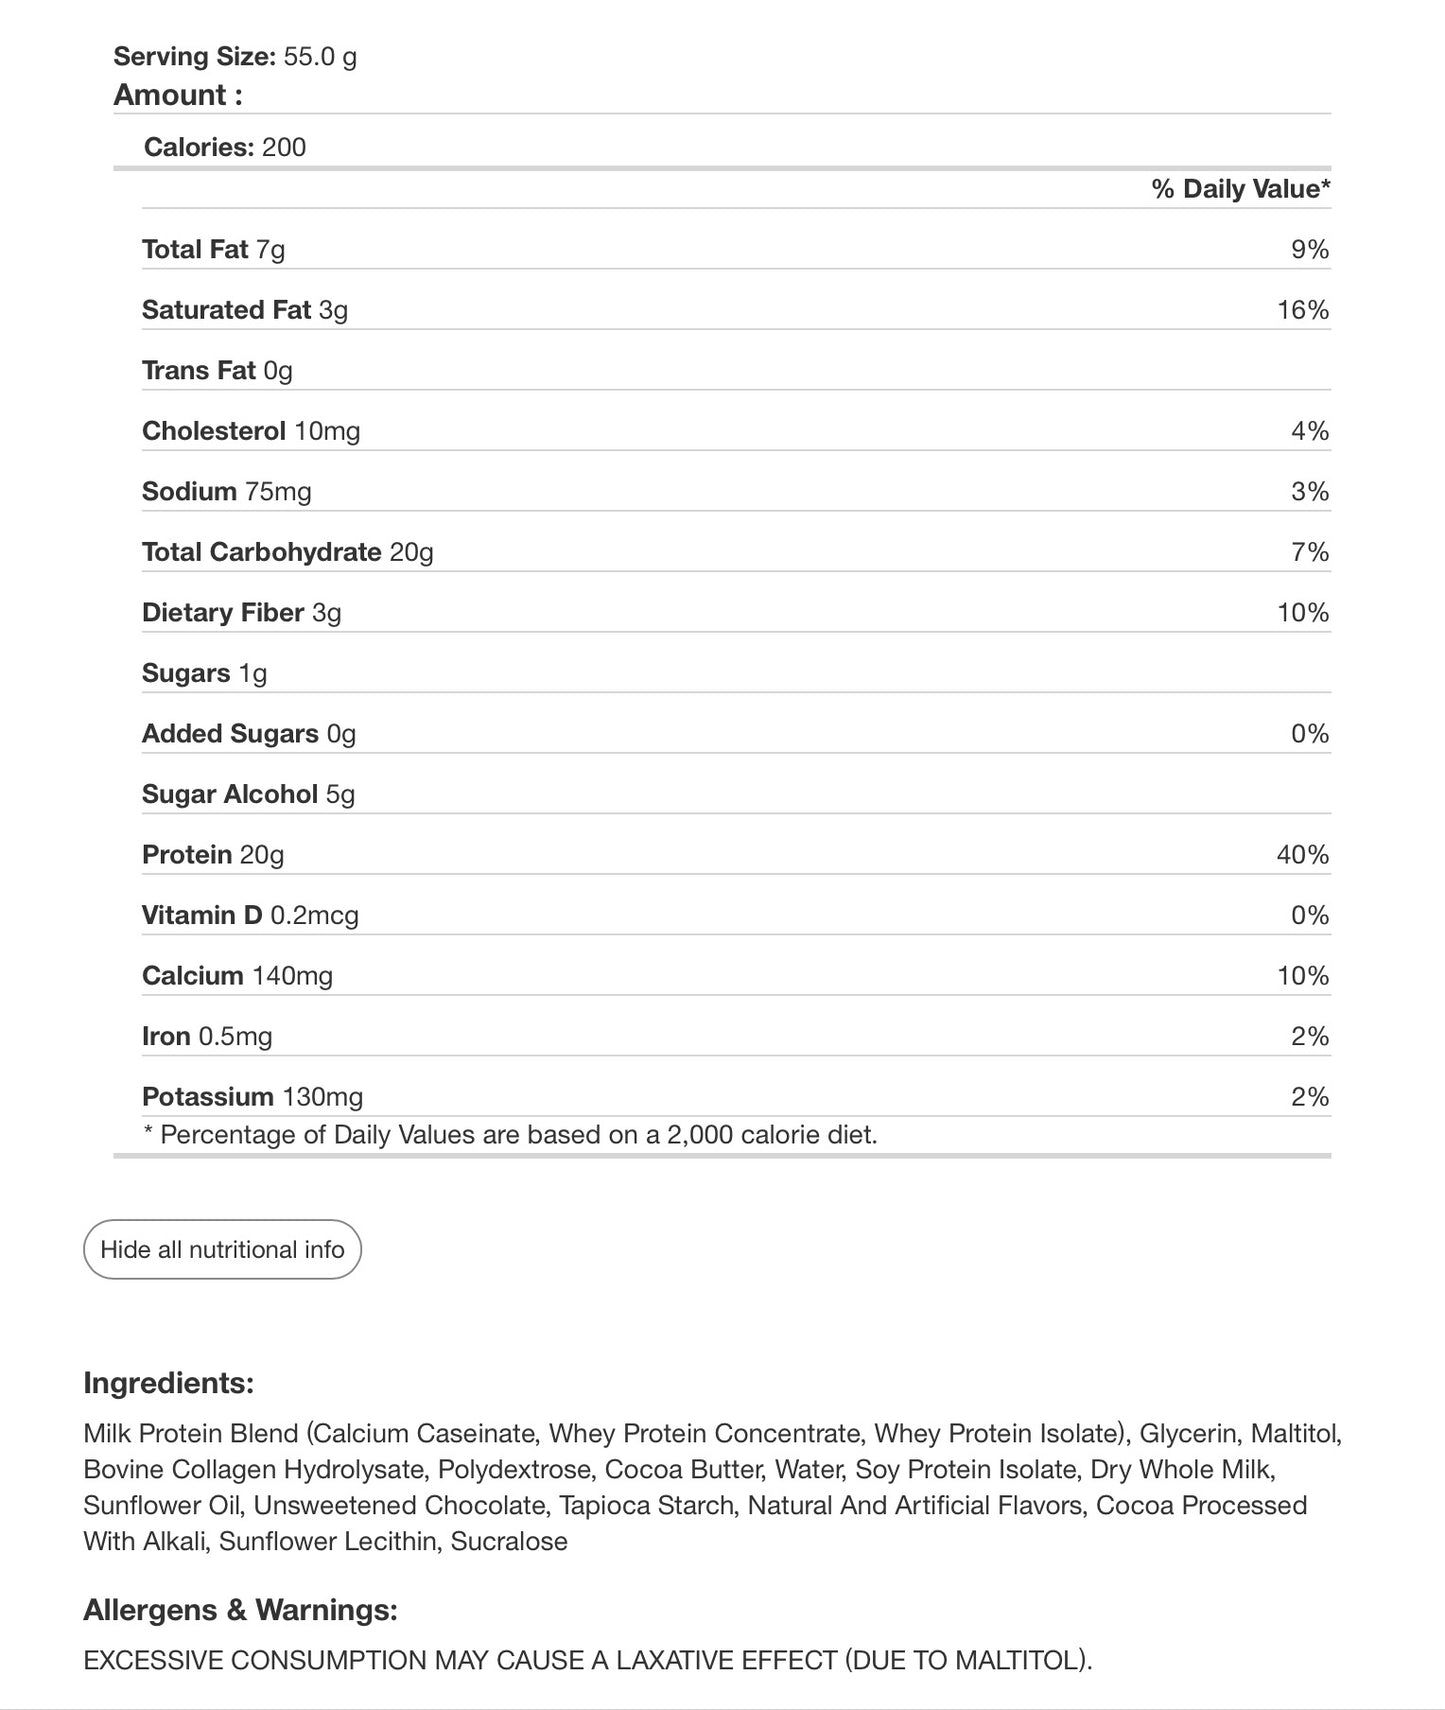Click the Sugar Alcohol 5g entry
Image resolution: width=1445 pixels, height=1710 pixels.
(249, 794)
